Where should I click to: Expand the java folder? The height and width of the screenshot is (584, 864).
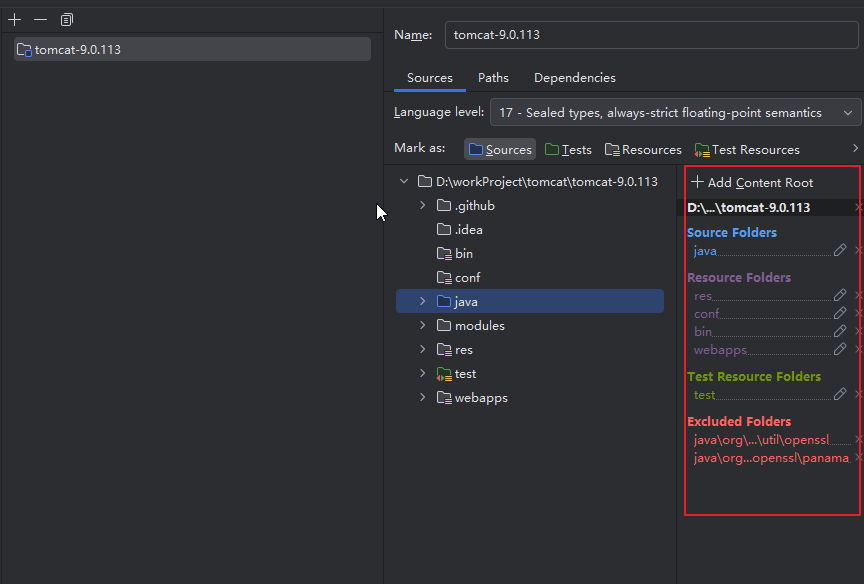[x=423, y=301]
